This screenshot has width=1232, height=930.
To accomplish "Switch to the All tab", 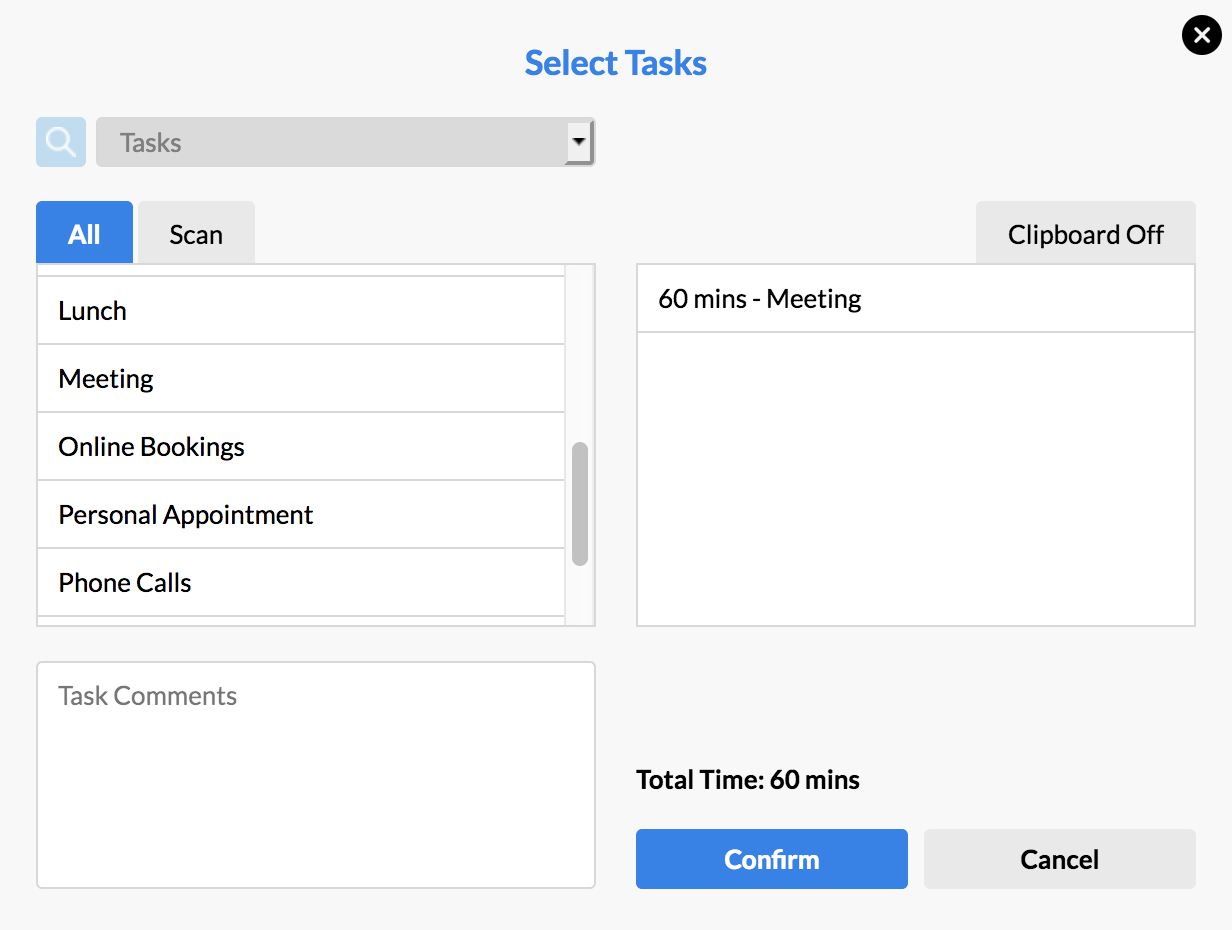I will [84, 233].
